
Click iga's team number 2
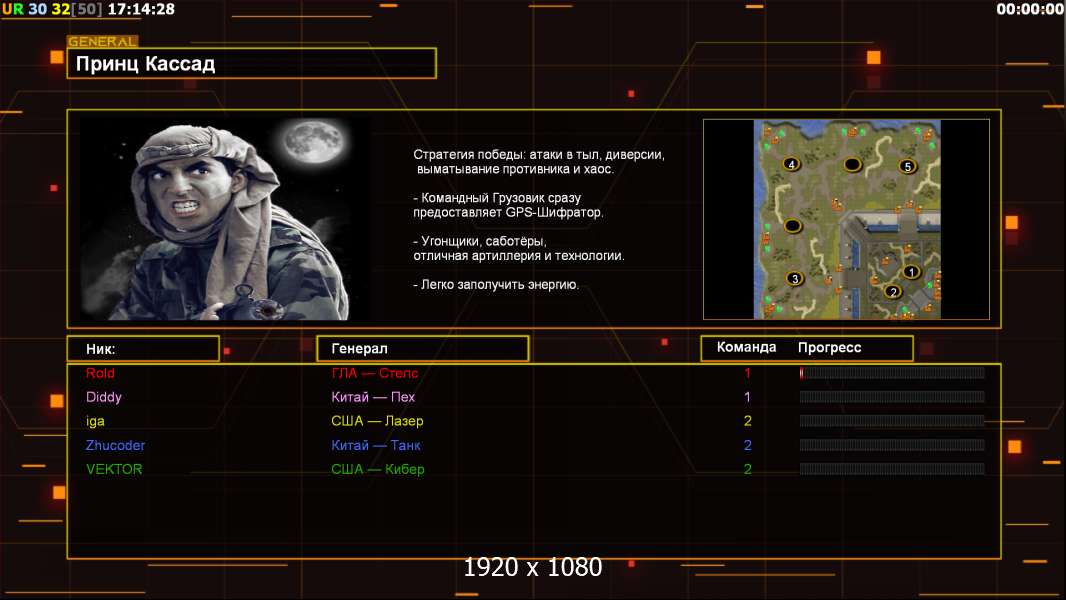pyautogui.click(x=747, y=421)
